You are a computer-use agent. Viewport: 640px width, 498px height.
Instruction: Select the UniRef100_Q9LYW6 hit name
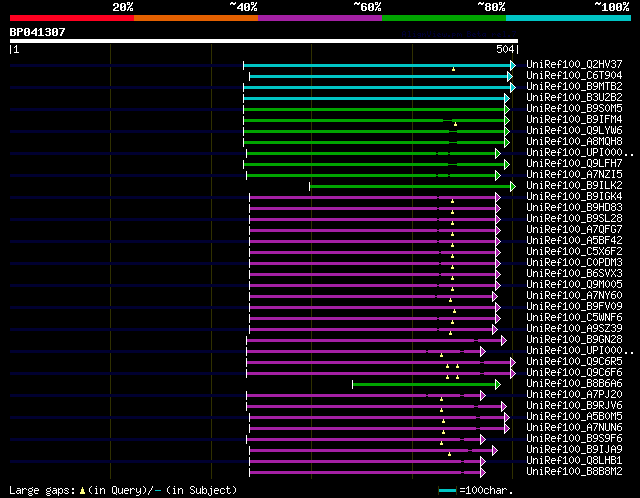574,130
